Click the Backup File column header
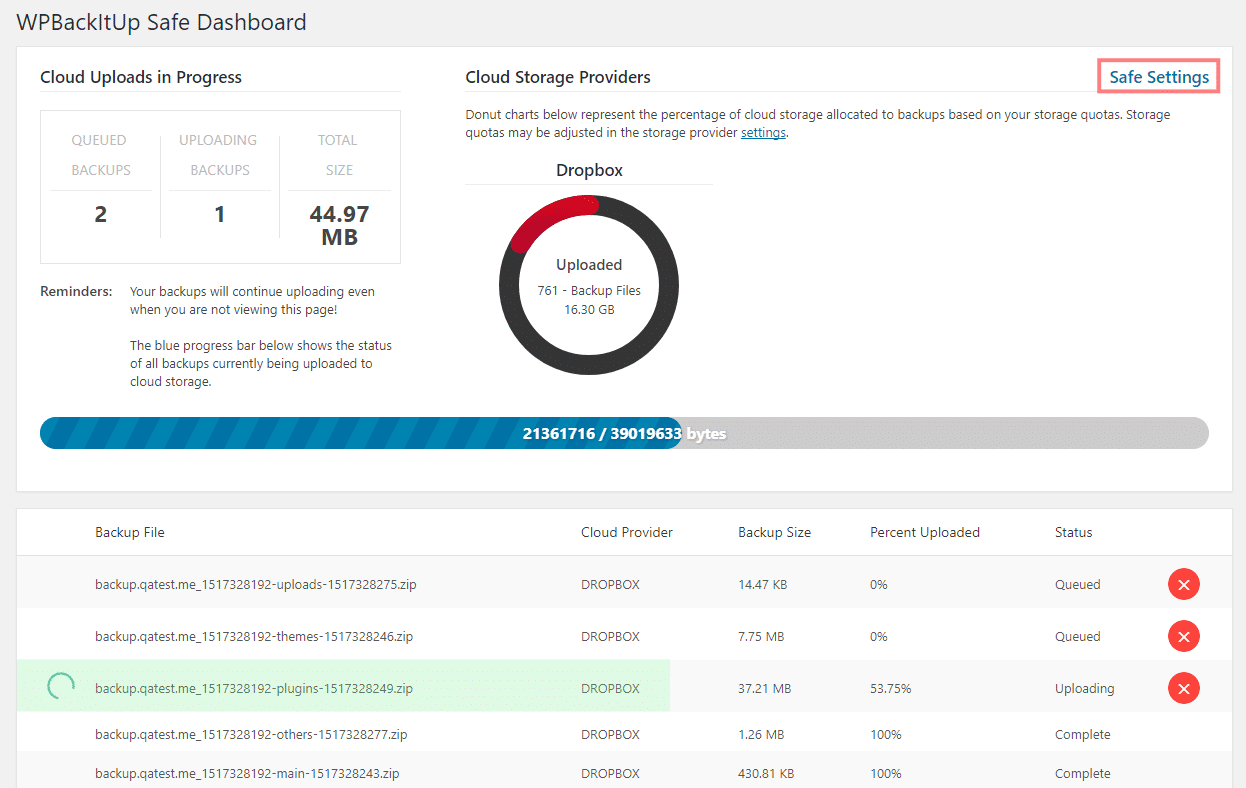The height and width of the screenshot is (788, 1246). pos(130,532)
